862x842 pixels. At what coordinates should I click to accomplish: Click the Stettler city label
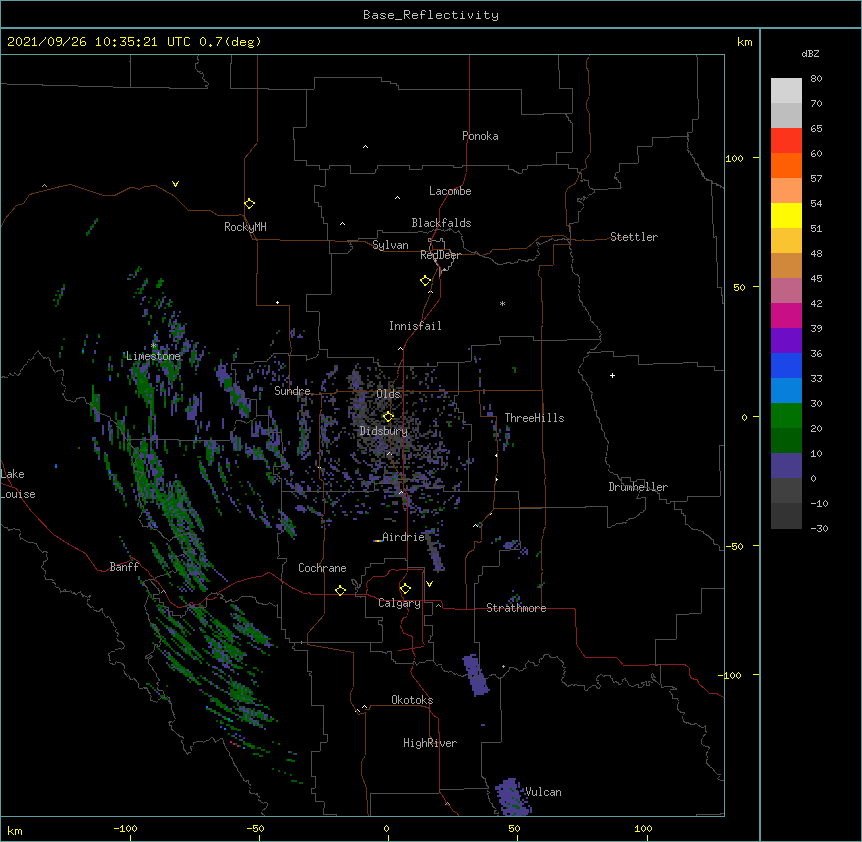[634, 237]
